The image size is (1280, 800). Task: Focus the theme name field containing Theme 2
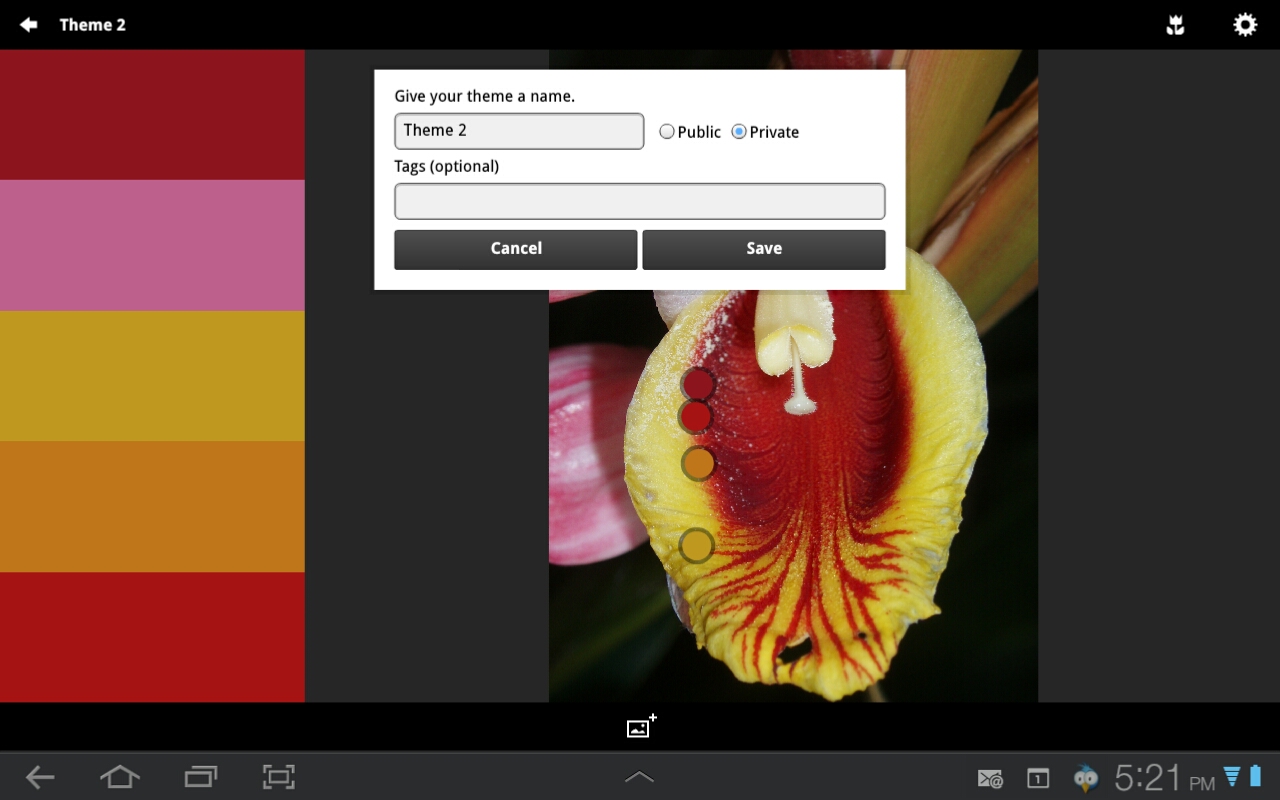point(519,131)
